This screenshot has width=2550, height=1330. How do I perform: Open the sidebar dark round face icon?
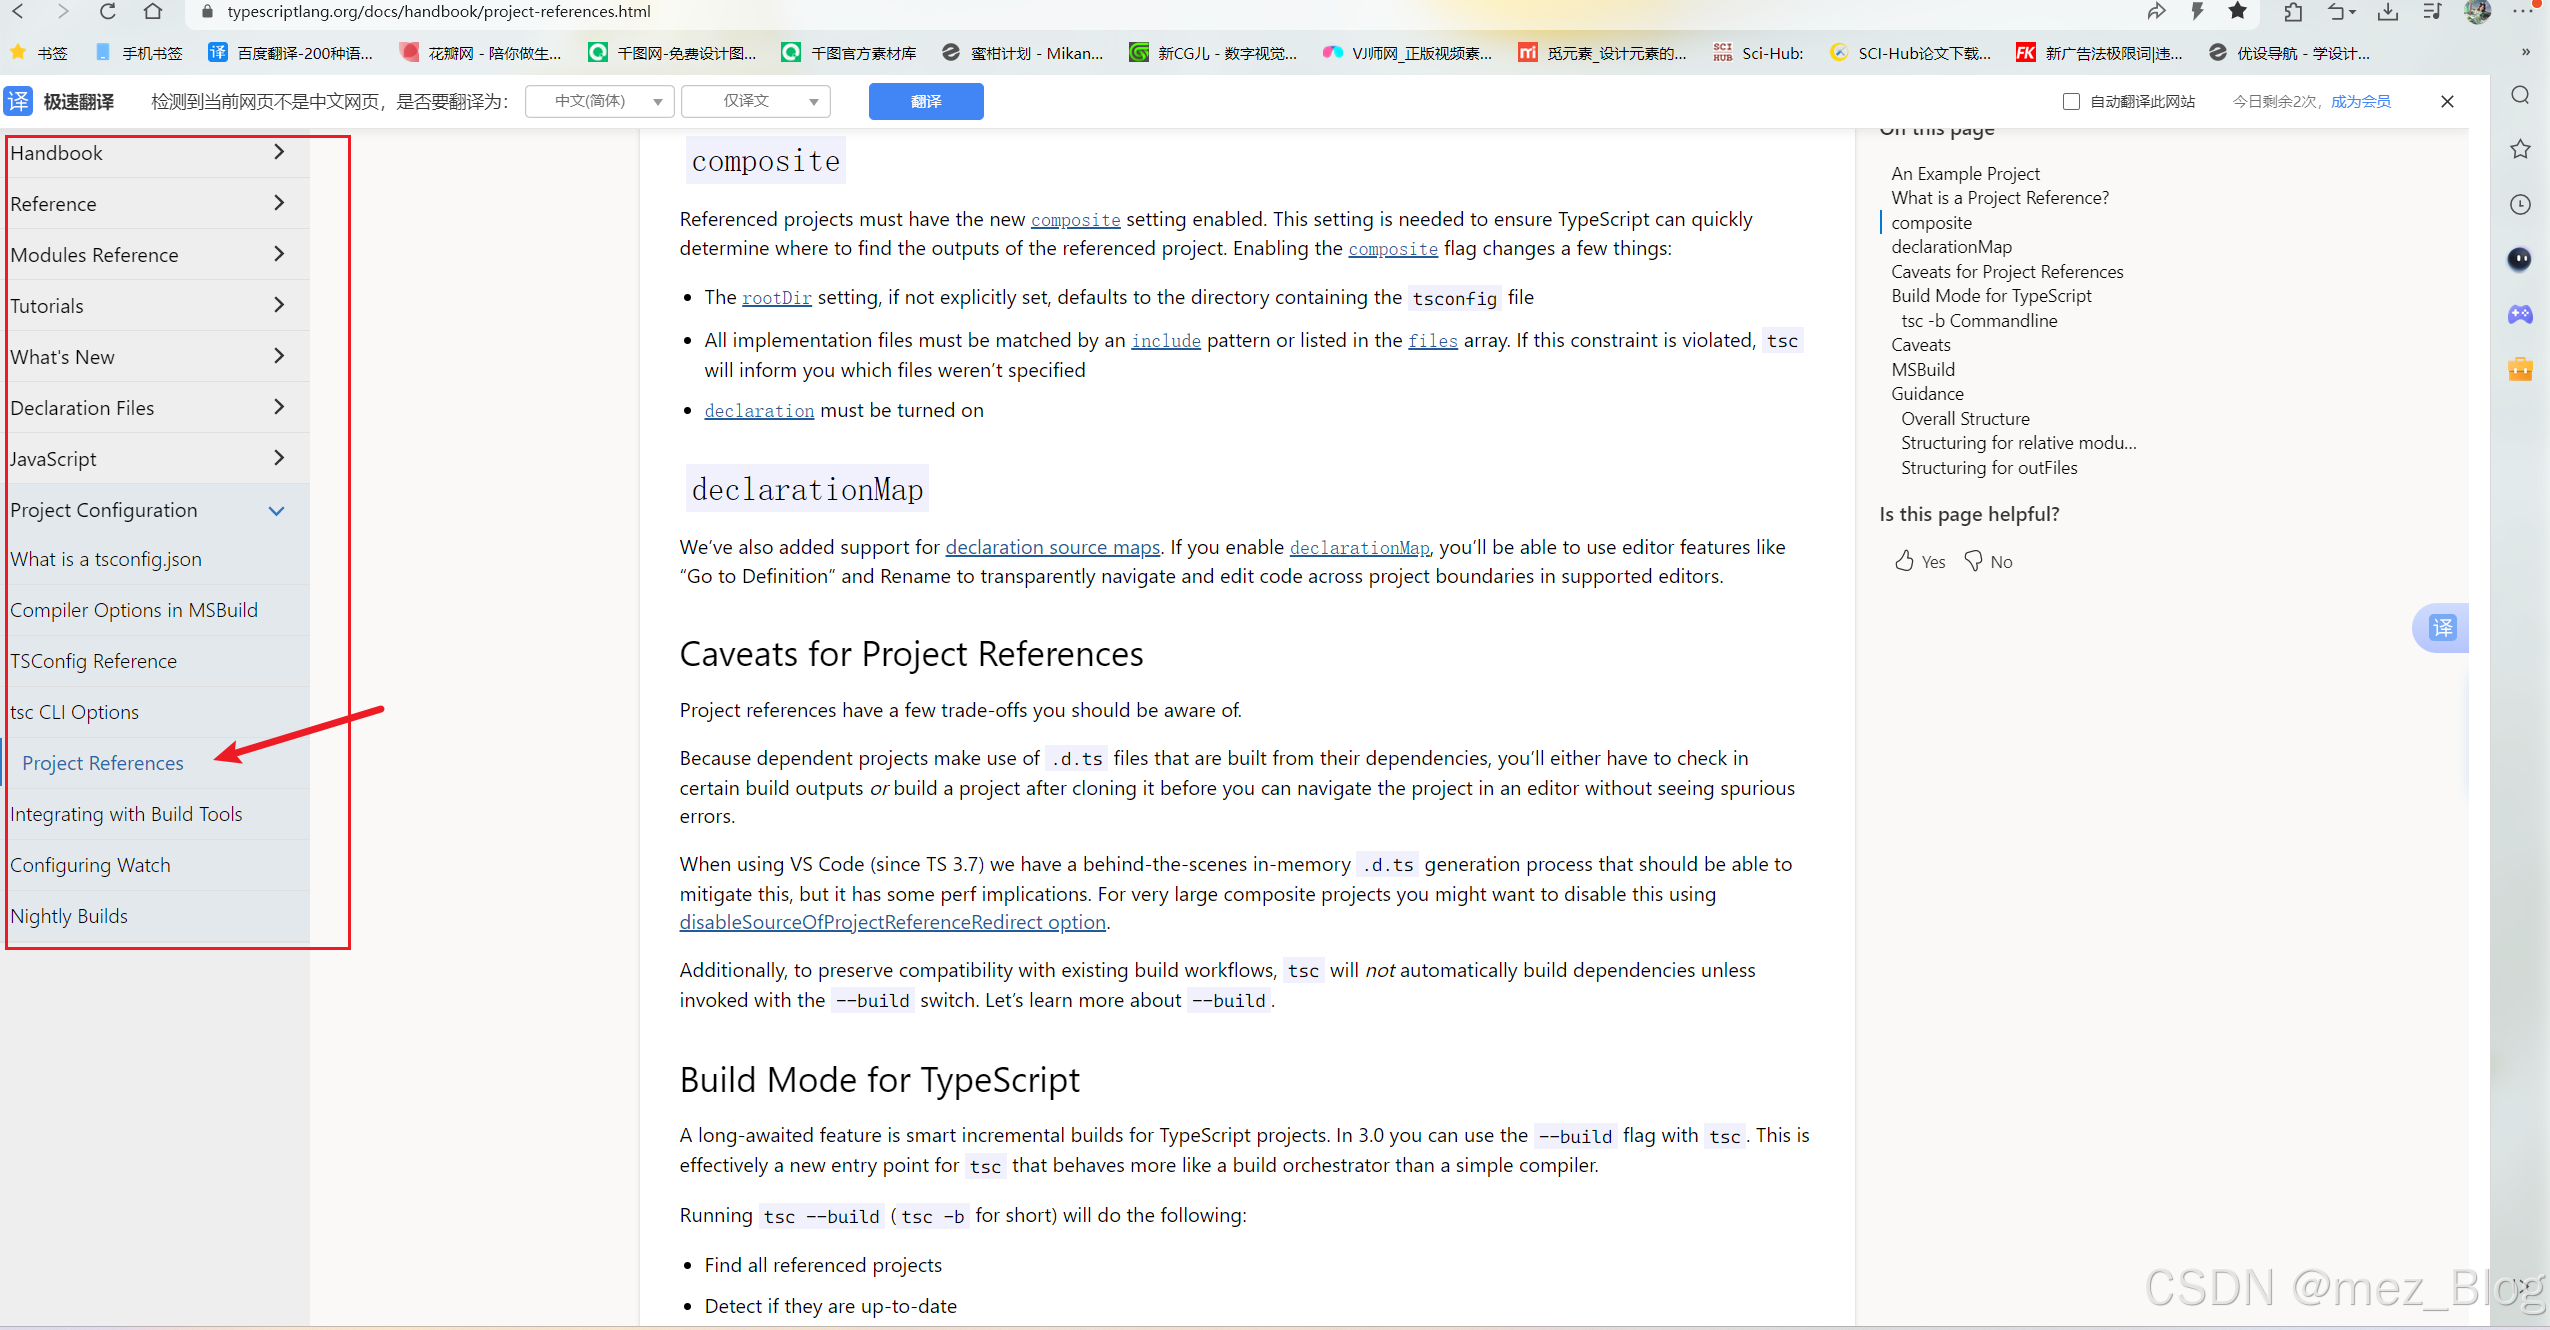tap(2520, 259)
